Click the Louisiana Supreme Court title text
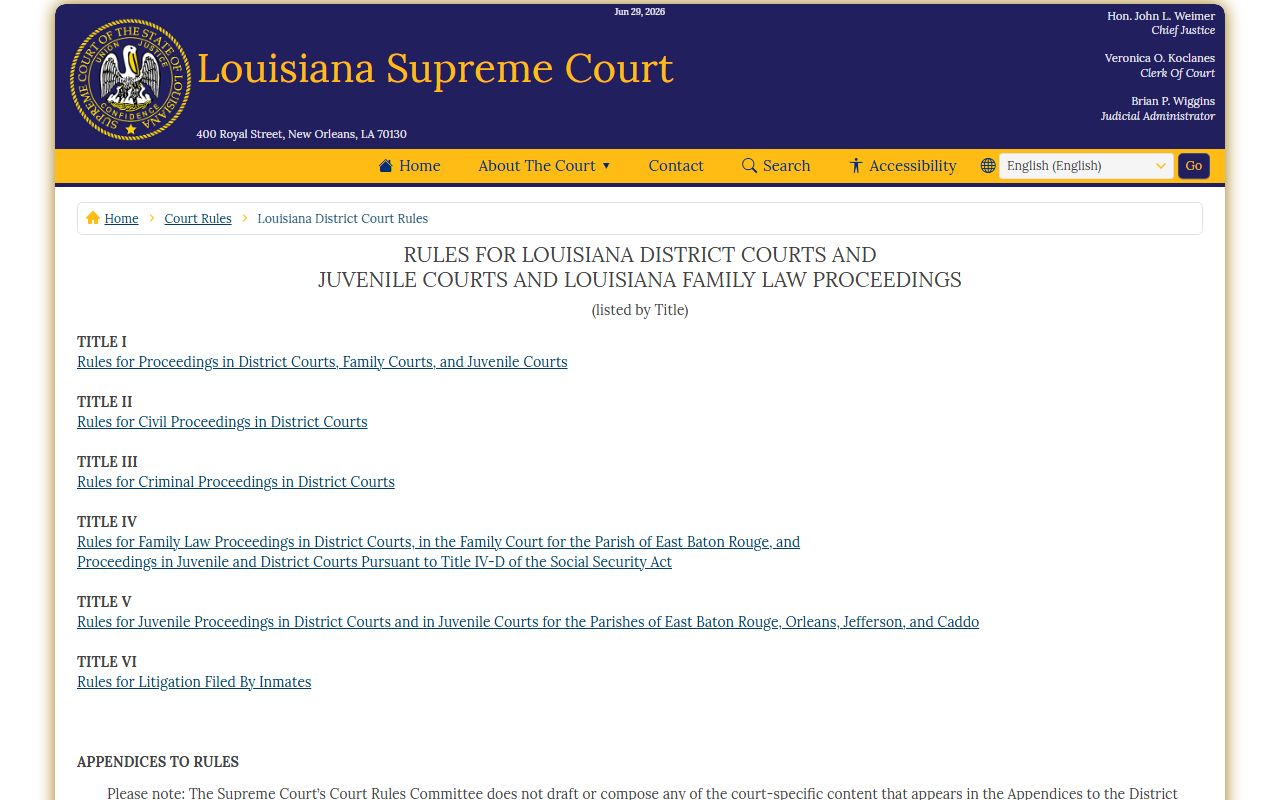 click(x=435, y=68)
